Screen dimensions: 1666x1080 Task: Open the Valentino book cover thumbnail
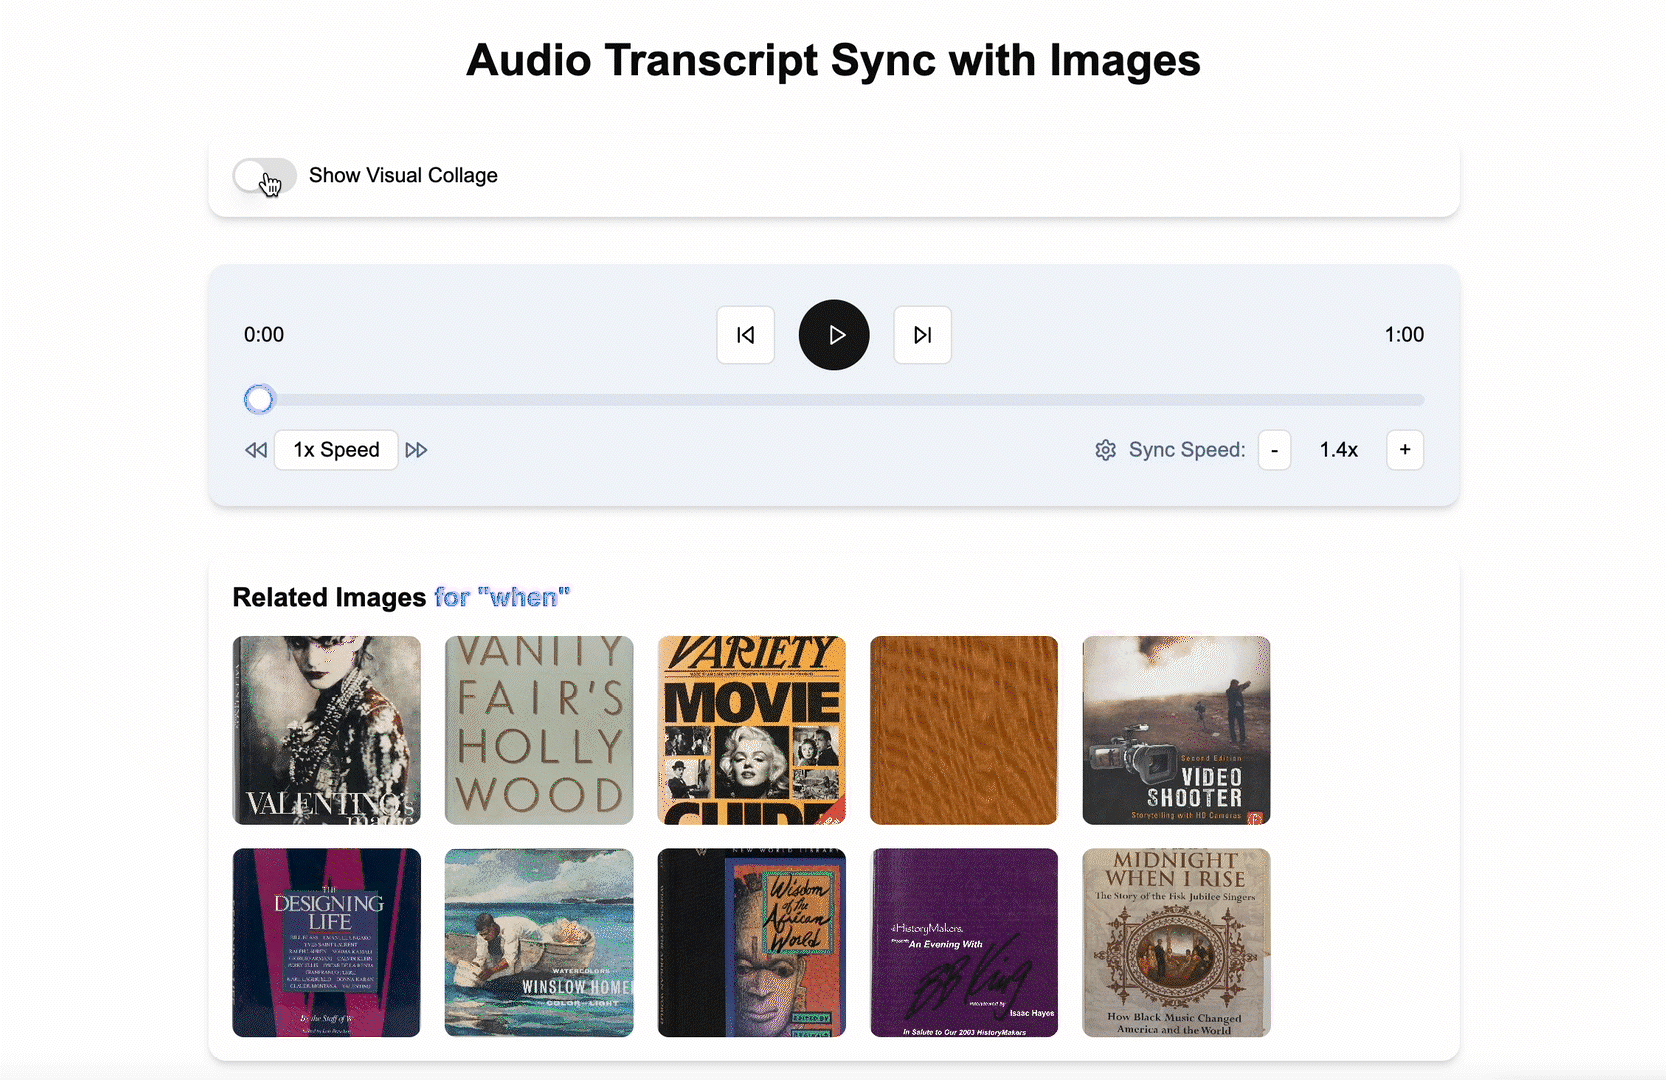[x=327, y=730]
